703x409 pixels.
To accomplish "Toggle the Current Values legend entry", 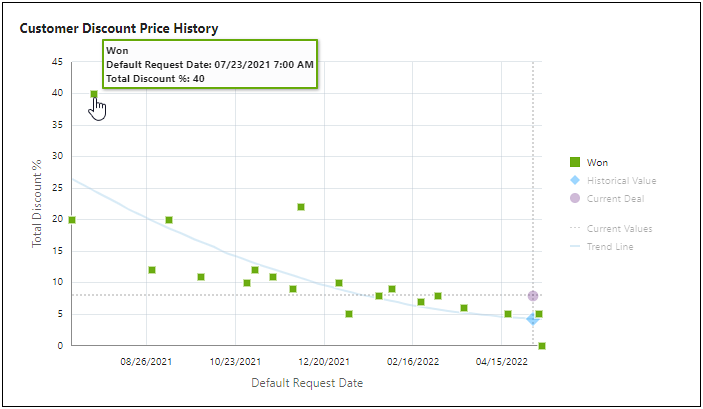I will click(x=611, y=228).
